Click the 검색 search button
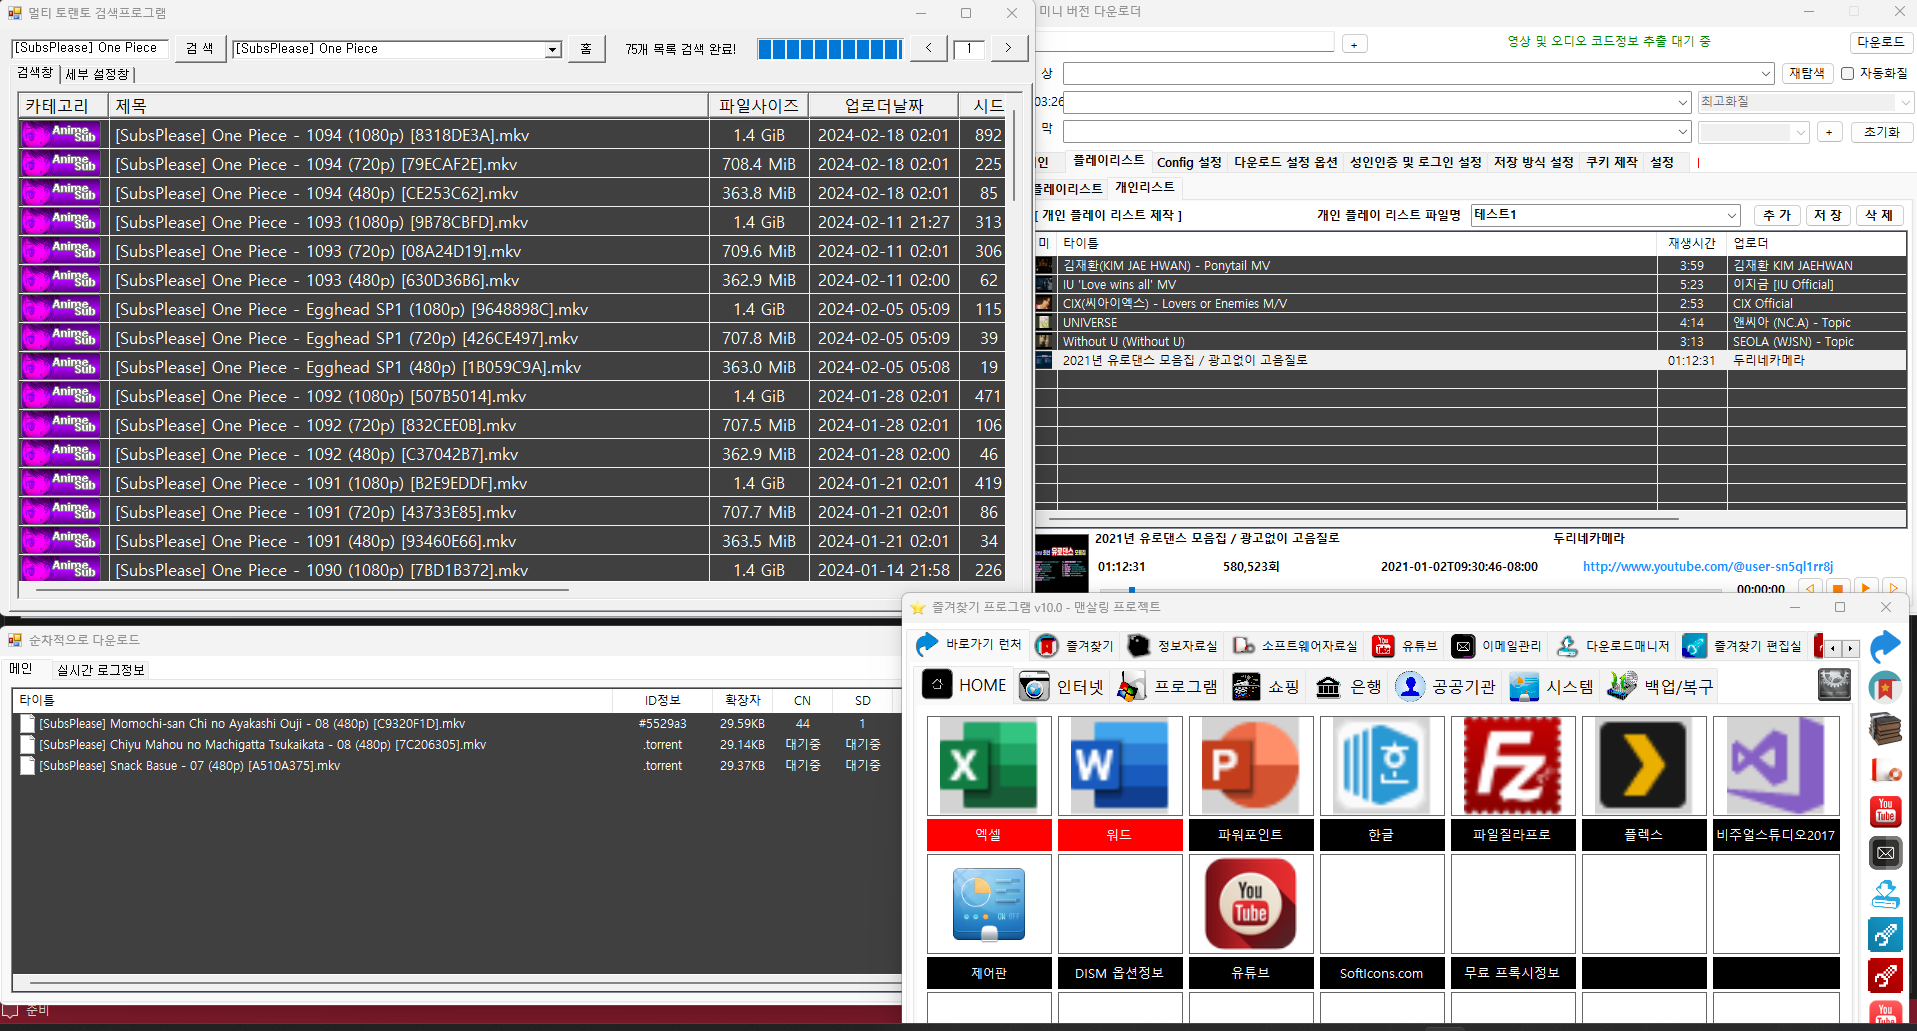Screen dimensions: 1917x1031 click(x=200, y=48)
